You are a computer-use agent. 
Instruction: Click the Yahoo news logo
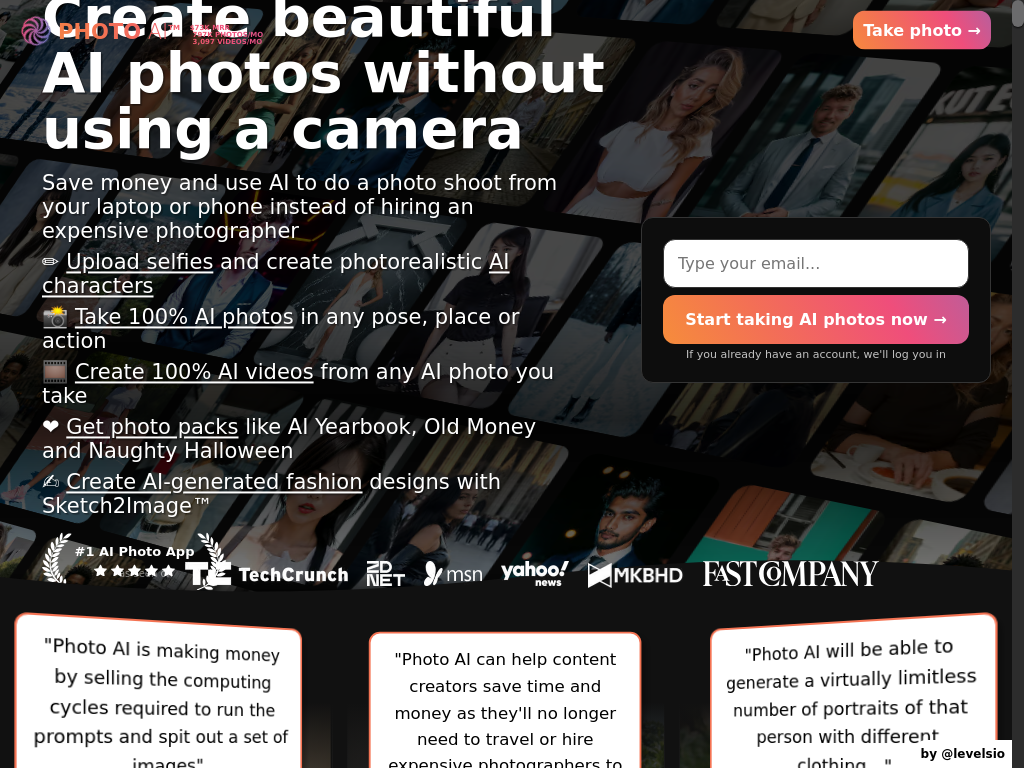pyautogui.click(x=535, y=573)
